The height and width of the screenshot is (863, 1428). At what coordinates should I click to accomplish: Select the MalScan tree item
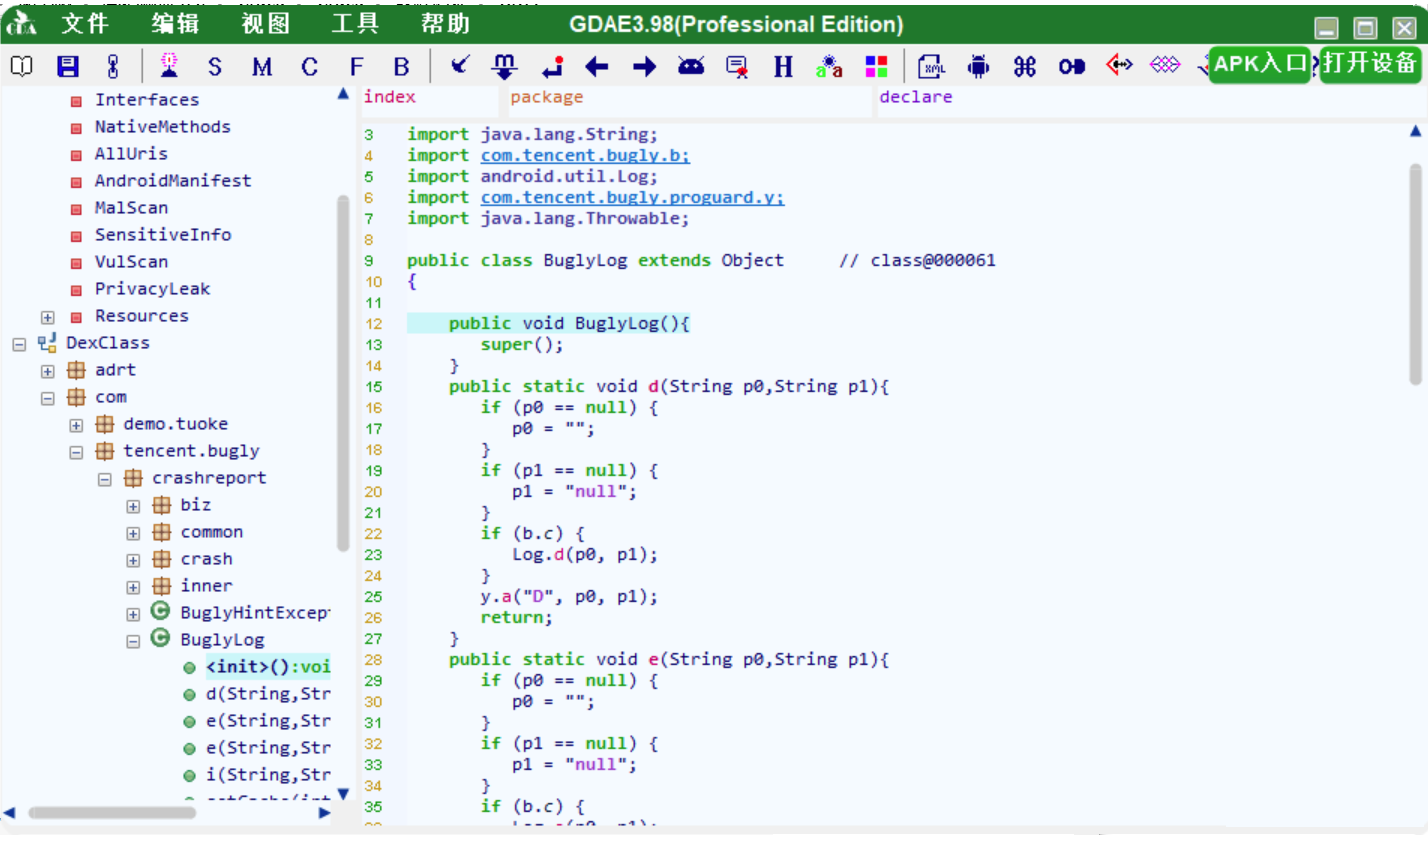[x=131, y=208]
